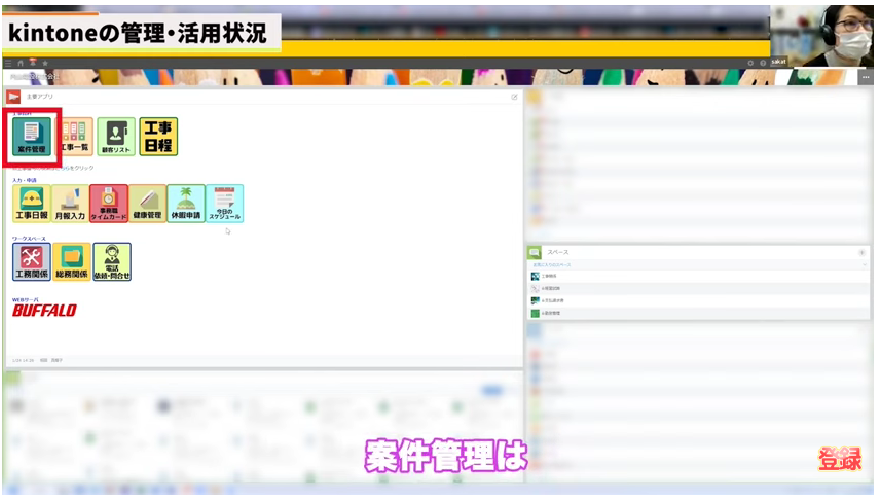Open the 電話依頼・問合せ tile
This screenshot has width=874, height=495.
point(112,262)
